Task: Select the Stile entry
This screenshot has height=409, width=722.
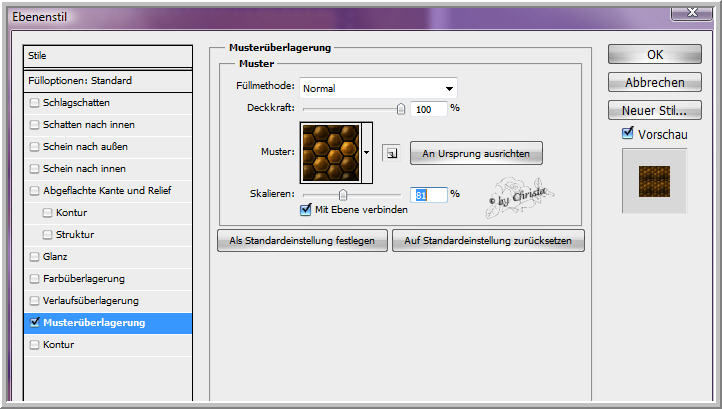Action: pyautogui.click(x=108, y=56)
